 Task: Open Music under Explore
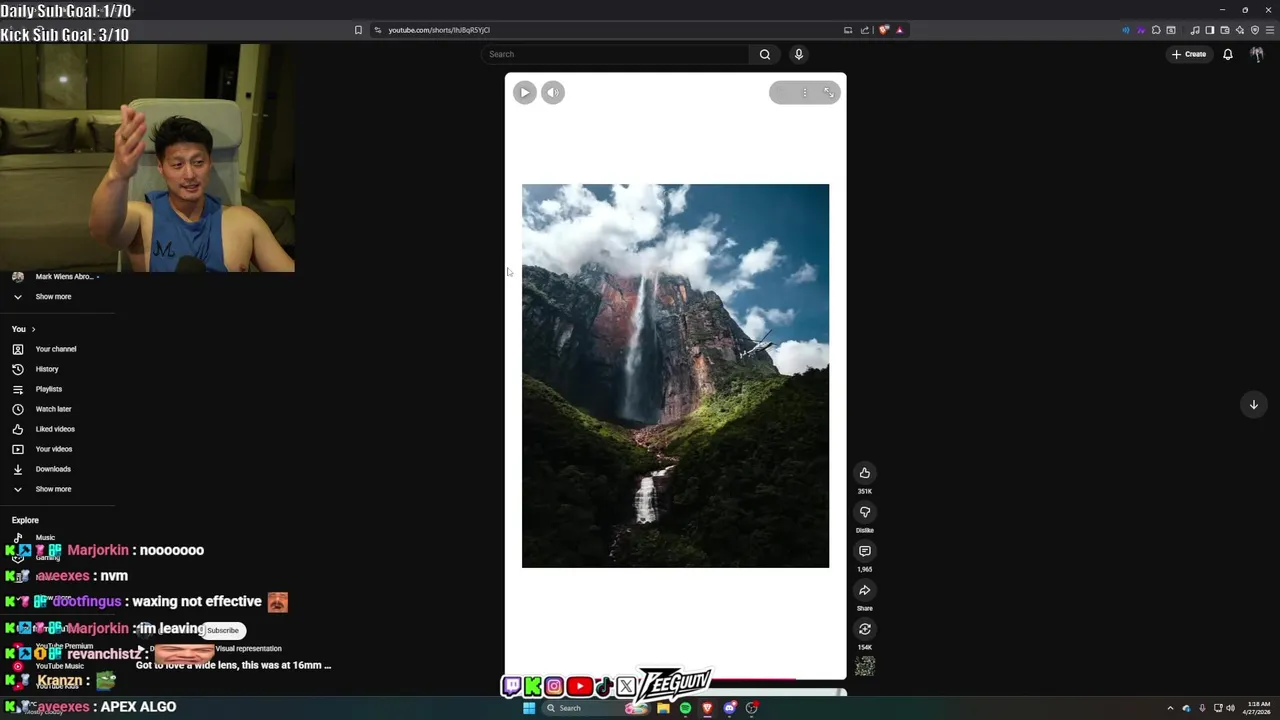[45, 537]
